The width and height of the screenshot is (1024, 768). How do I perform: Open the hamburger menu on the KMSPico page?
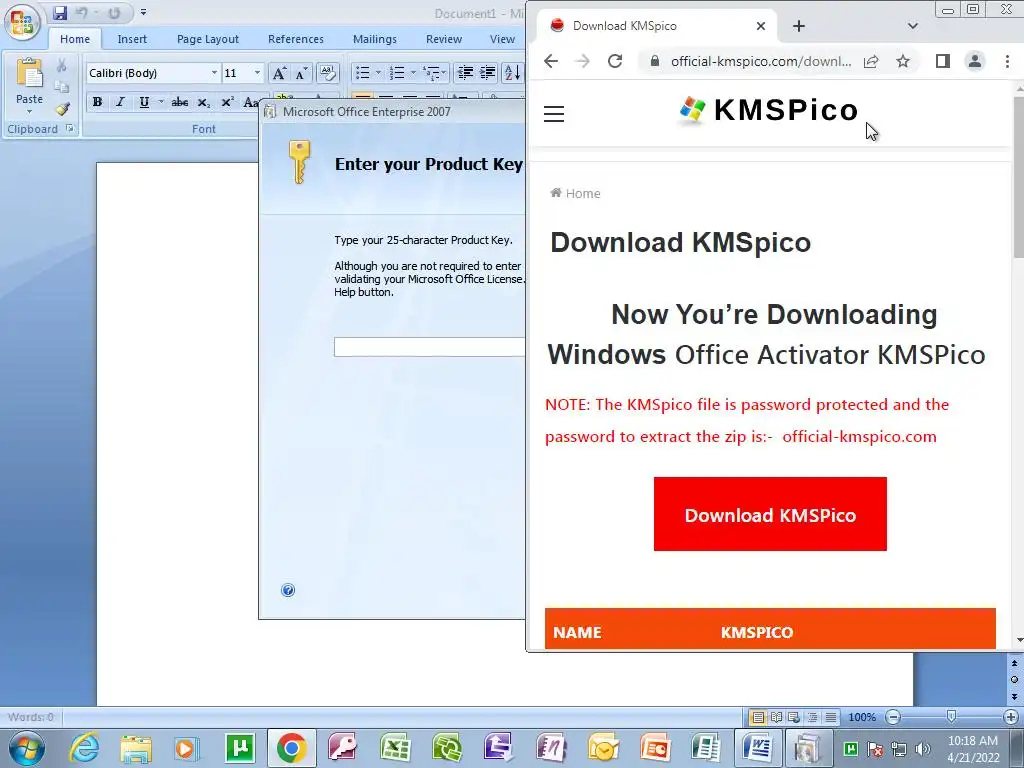[x=554, y=114]
